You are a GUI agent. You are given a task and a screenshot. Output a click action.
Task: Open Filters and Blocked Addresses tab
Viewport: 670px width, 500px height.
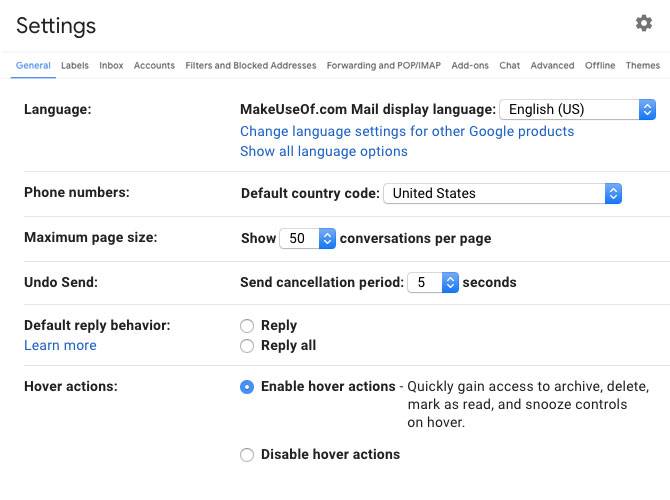[251, 66]
